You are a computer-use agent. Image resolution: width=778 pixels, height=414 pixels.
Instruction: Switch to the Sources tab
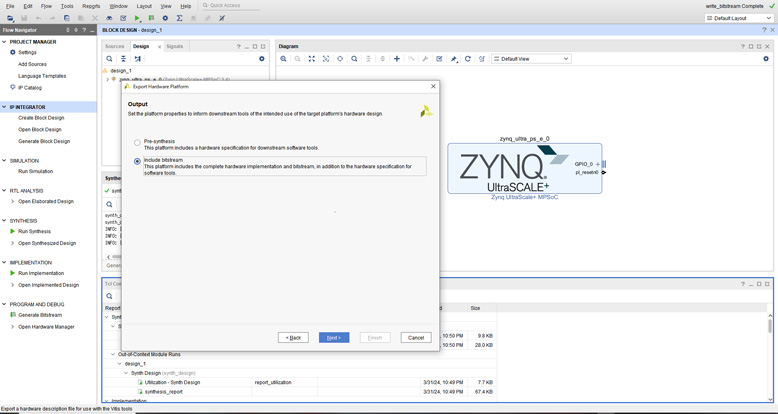115,46
